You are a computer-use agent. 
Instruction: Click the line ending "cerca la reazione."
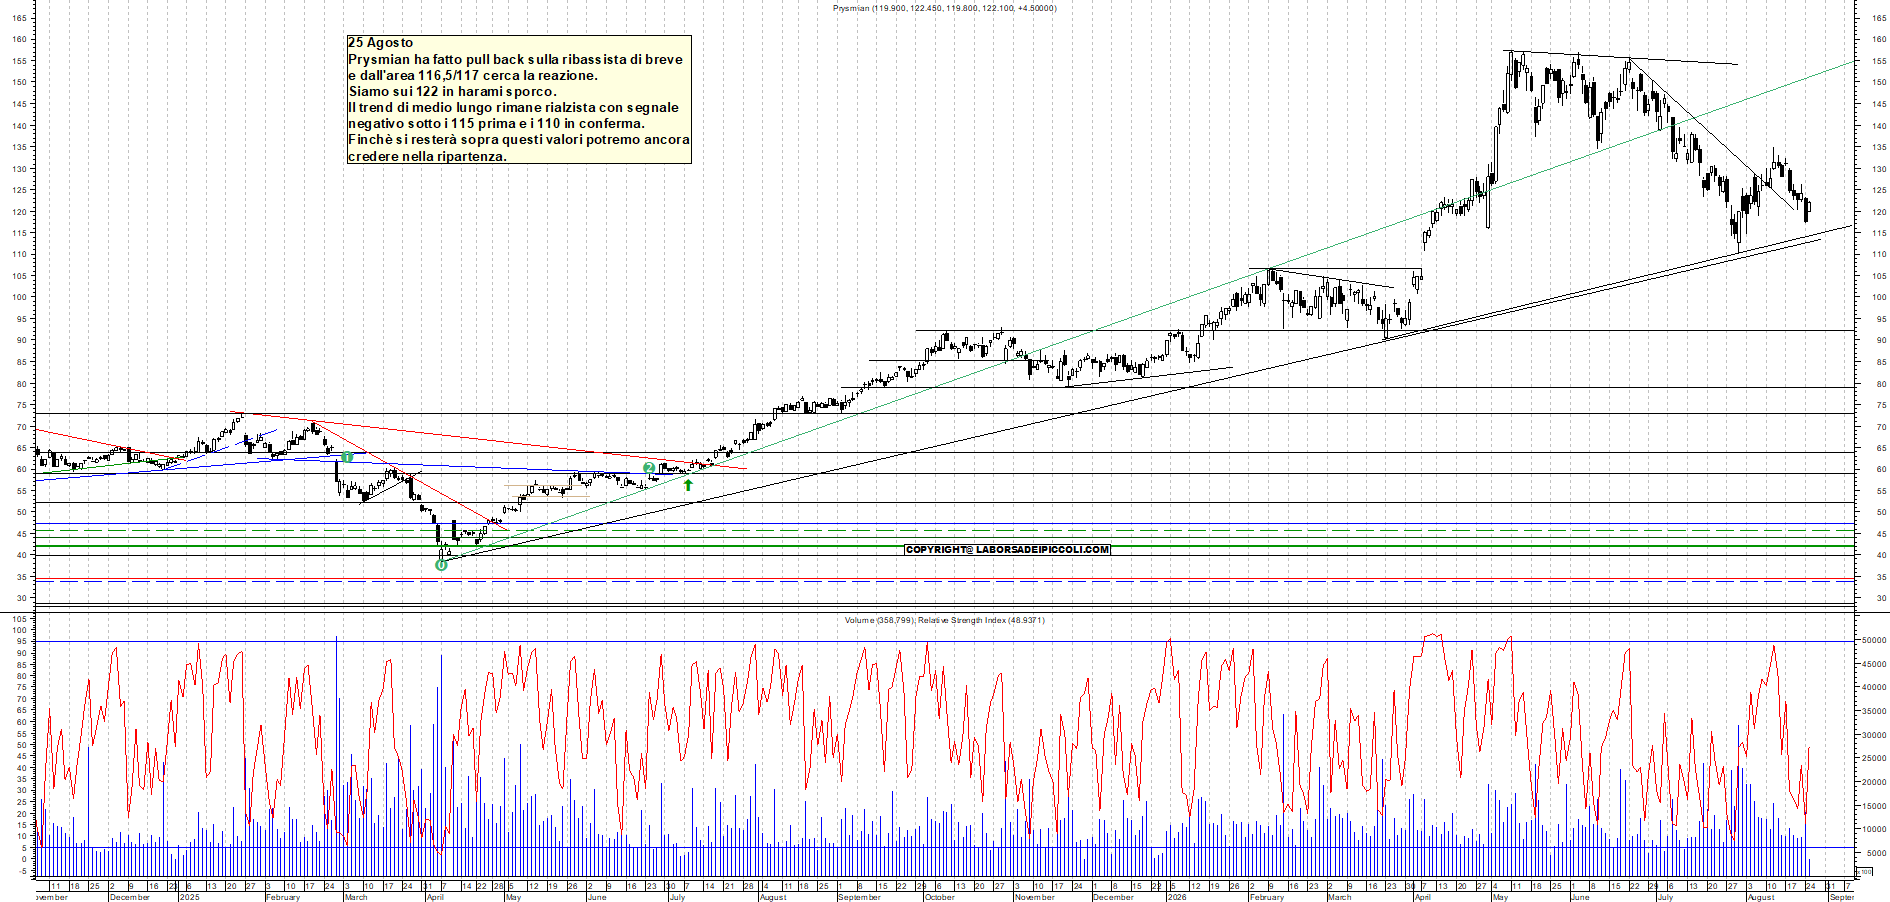[472, 75]
